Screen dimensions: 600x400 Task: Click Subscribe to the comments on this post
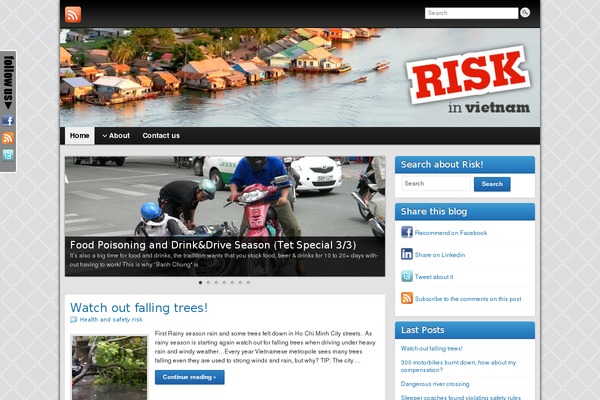click(468, 299)
